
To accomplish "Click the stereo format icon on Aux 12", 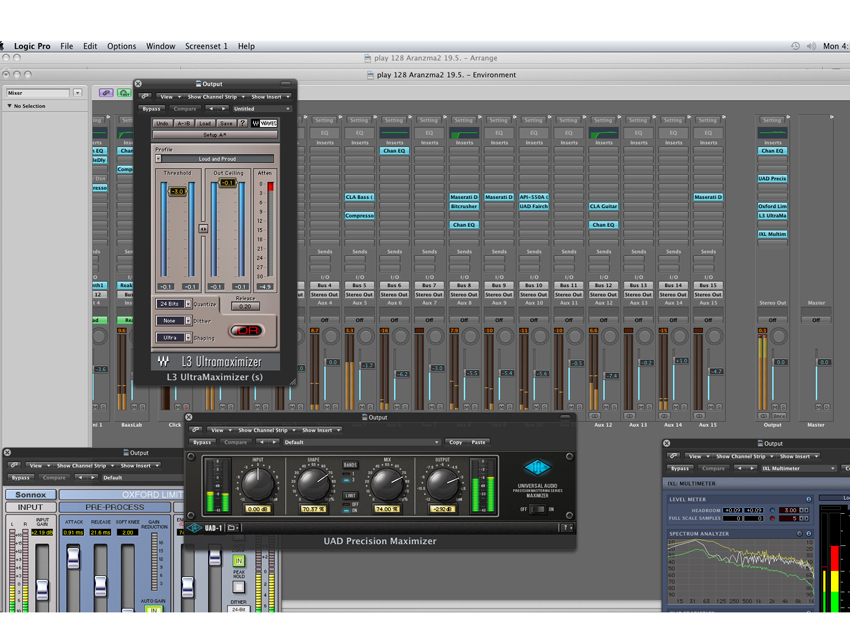I will [x=595, y=416].
